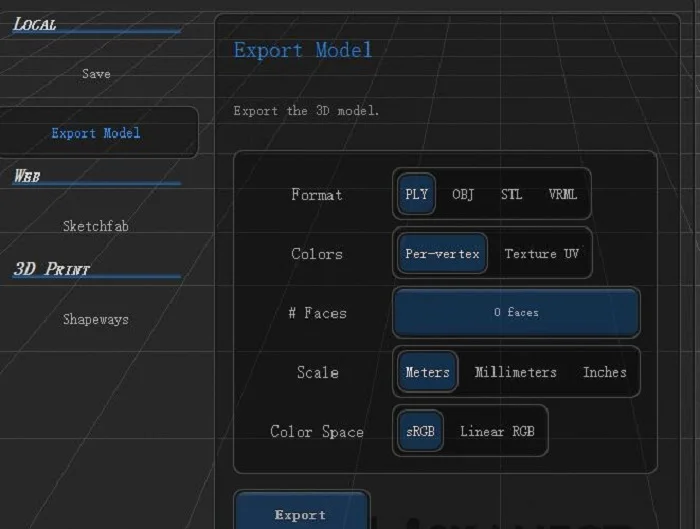Choose OBJ as export format

pos(463,195)
